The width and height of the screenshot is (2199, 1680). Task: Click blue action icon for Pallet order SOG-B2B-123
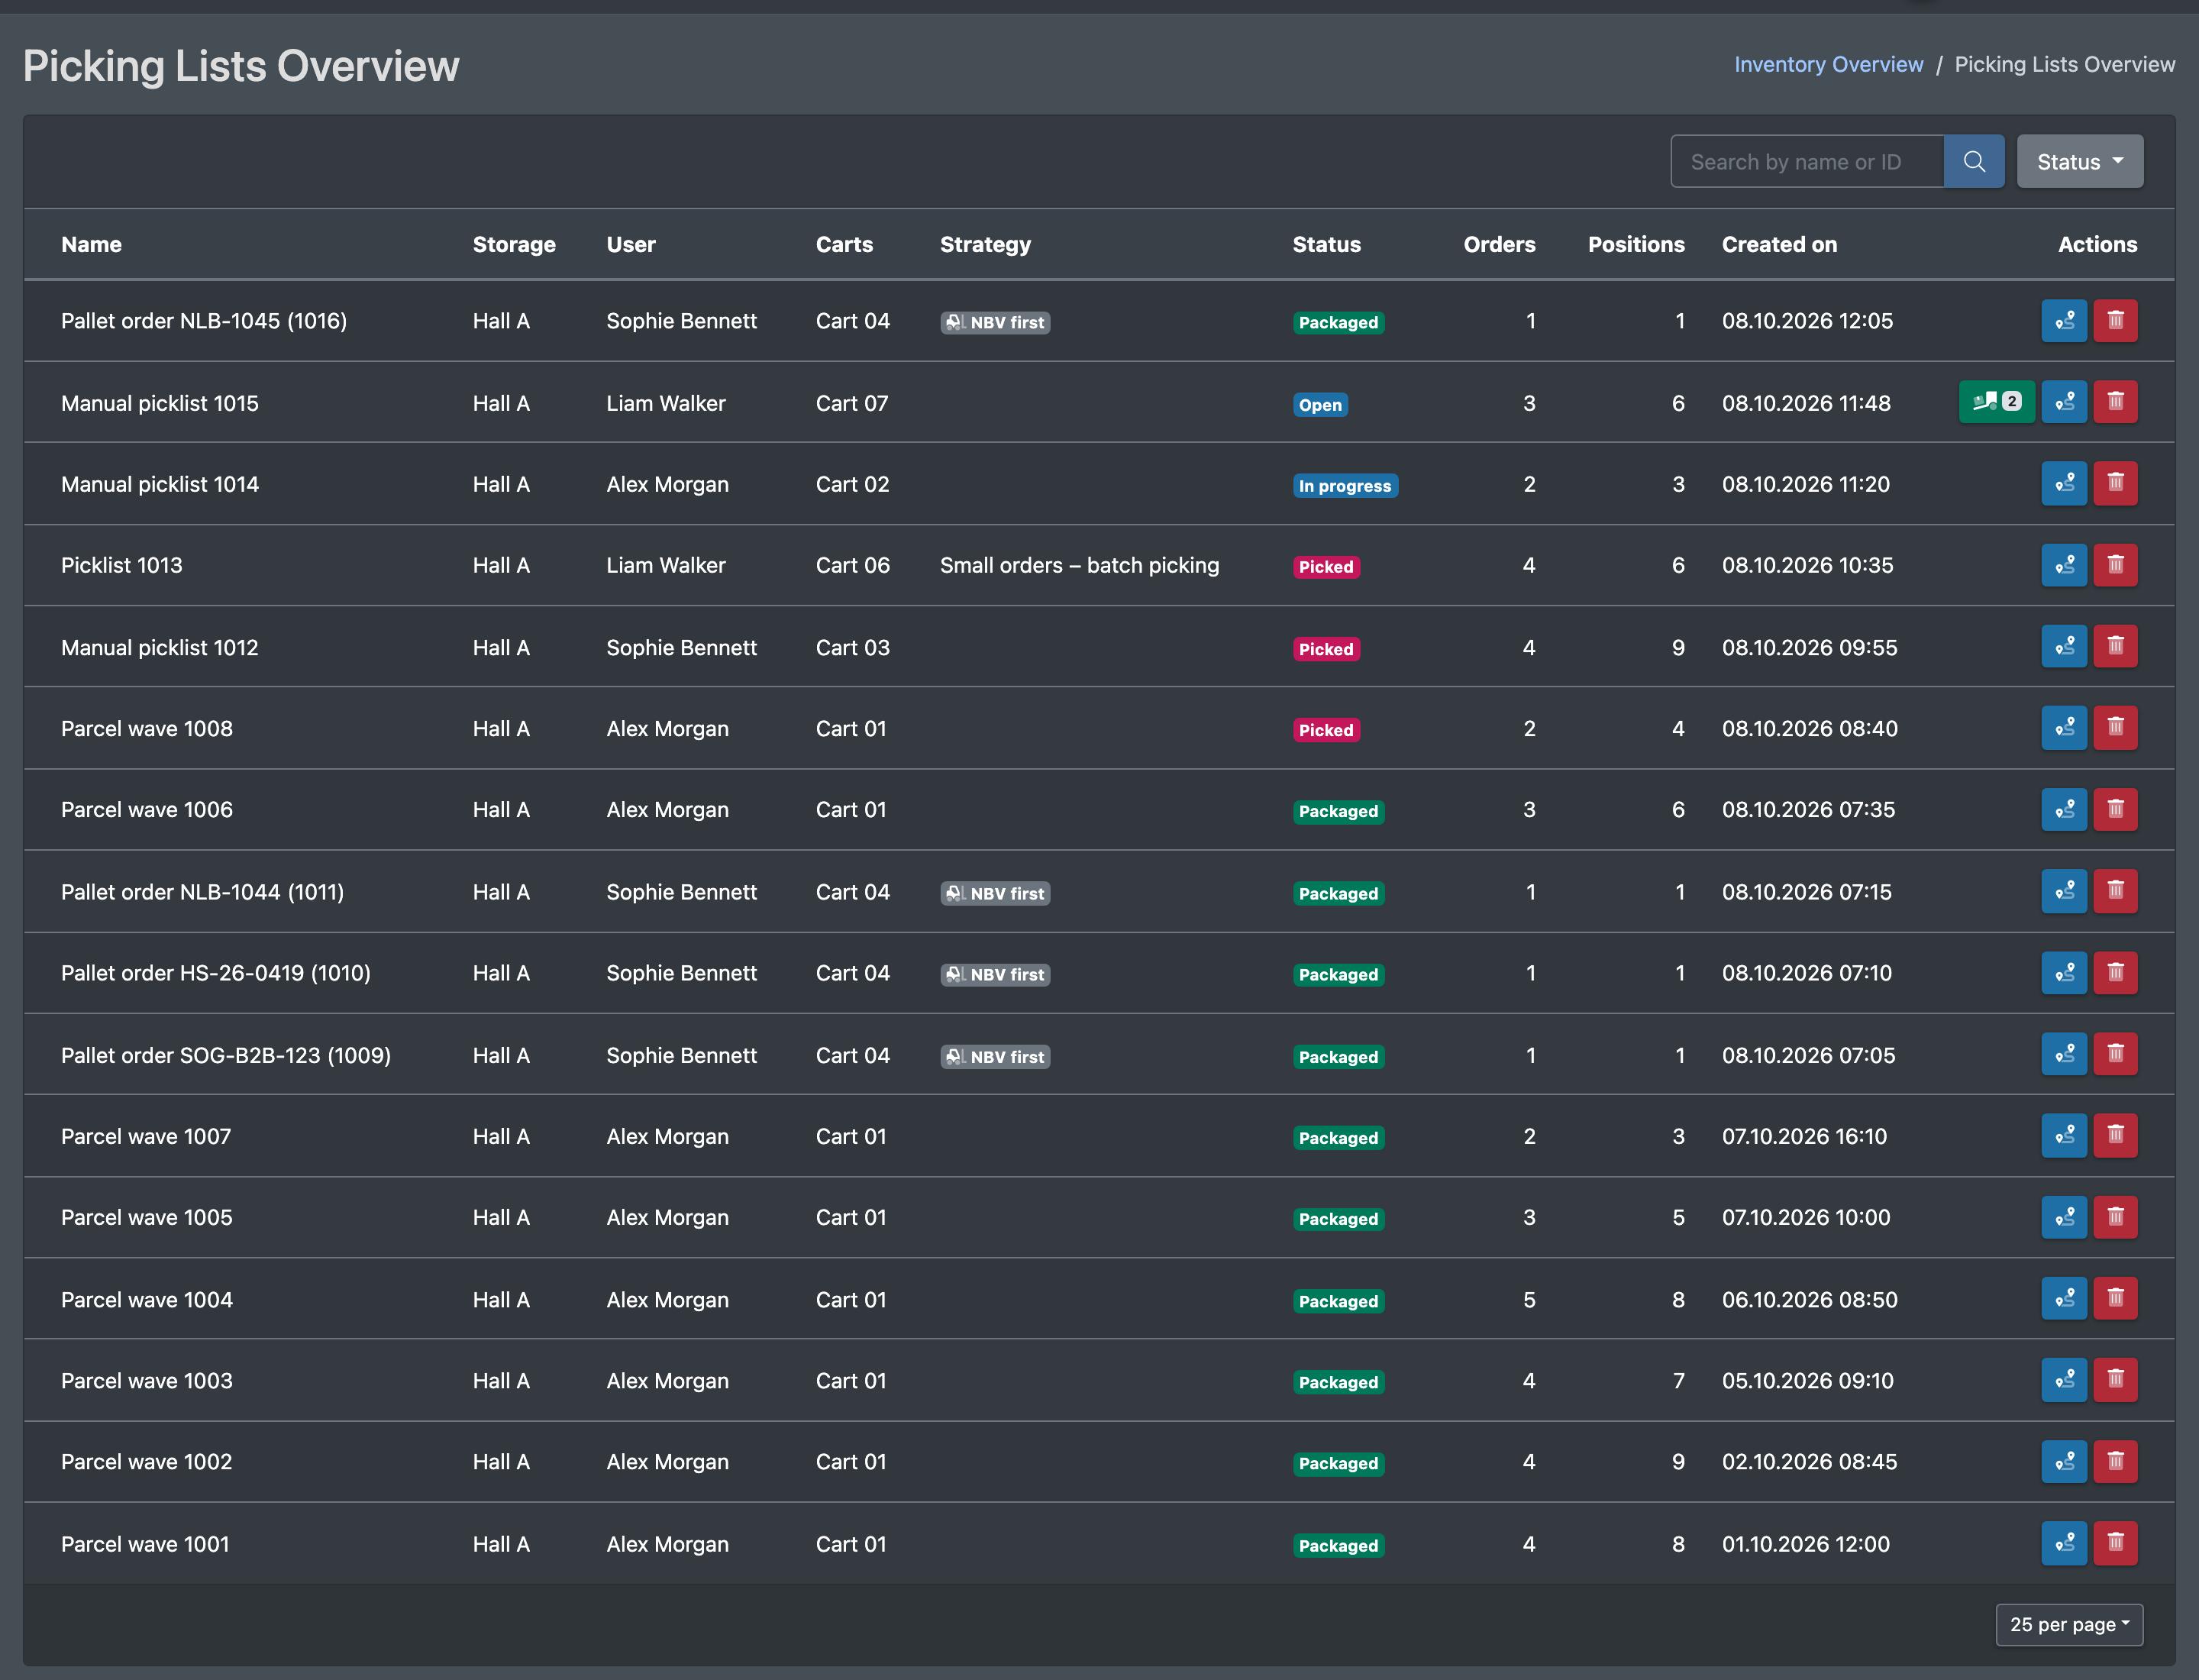coord(2064,1054)
